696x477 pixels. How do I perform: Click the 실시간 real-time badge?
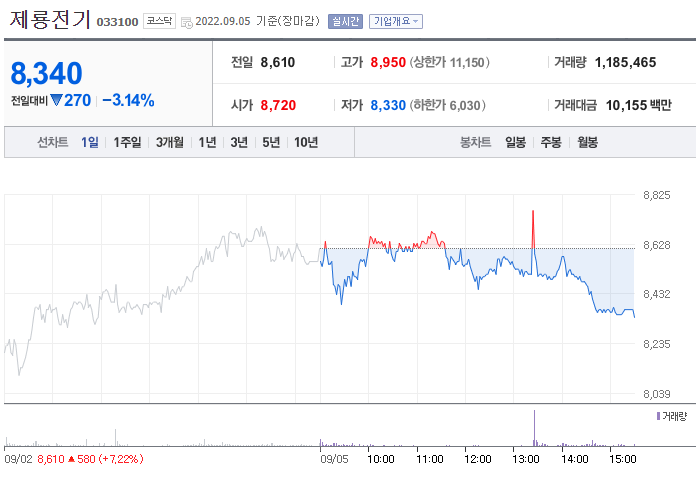click(x=345, y=21)
